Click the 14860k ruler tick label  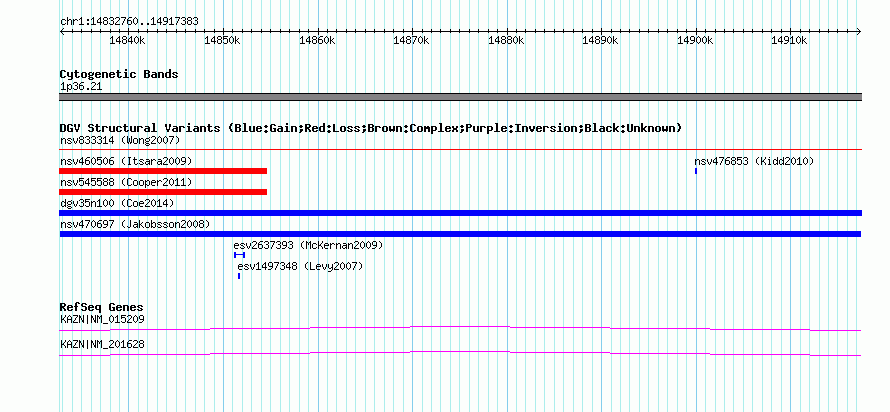pyautogui.click(x=317, y=41)
